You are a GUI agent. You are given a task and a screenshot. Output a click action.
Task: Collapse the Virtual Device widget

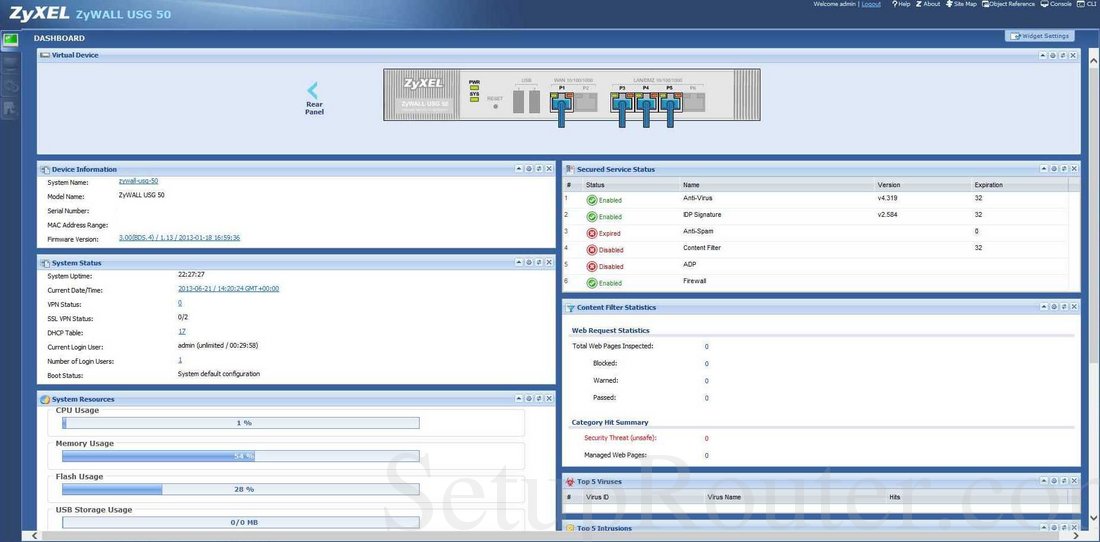click(1043, 55)
